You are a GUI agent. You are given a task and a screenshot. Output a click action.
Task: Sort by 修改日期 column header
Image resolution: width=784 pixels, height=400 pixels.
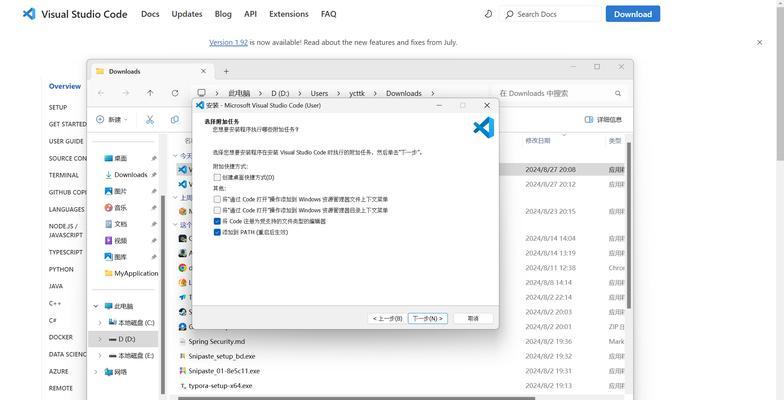538,141
